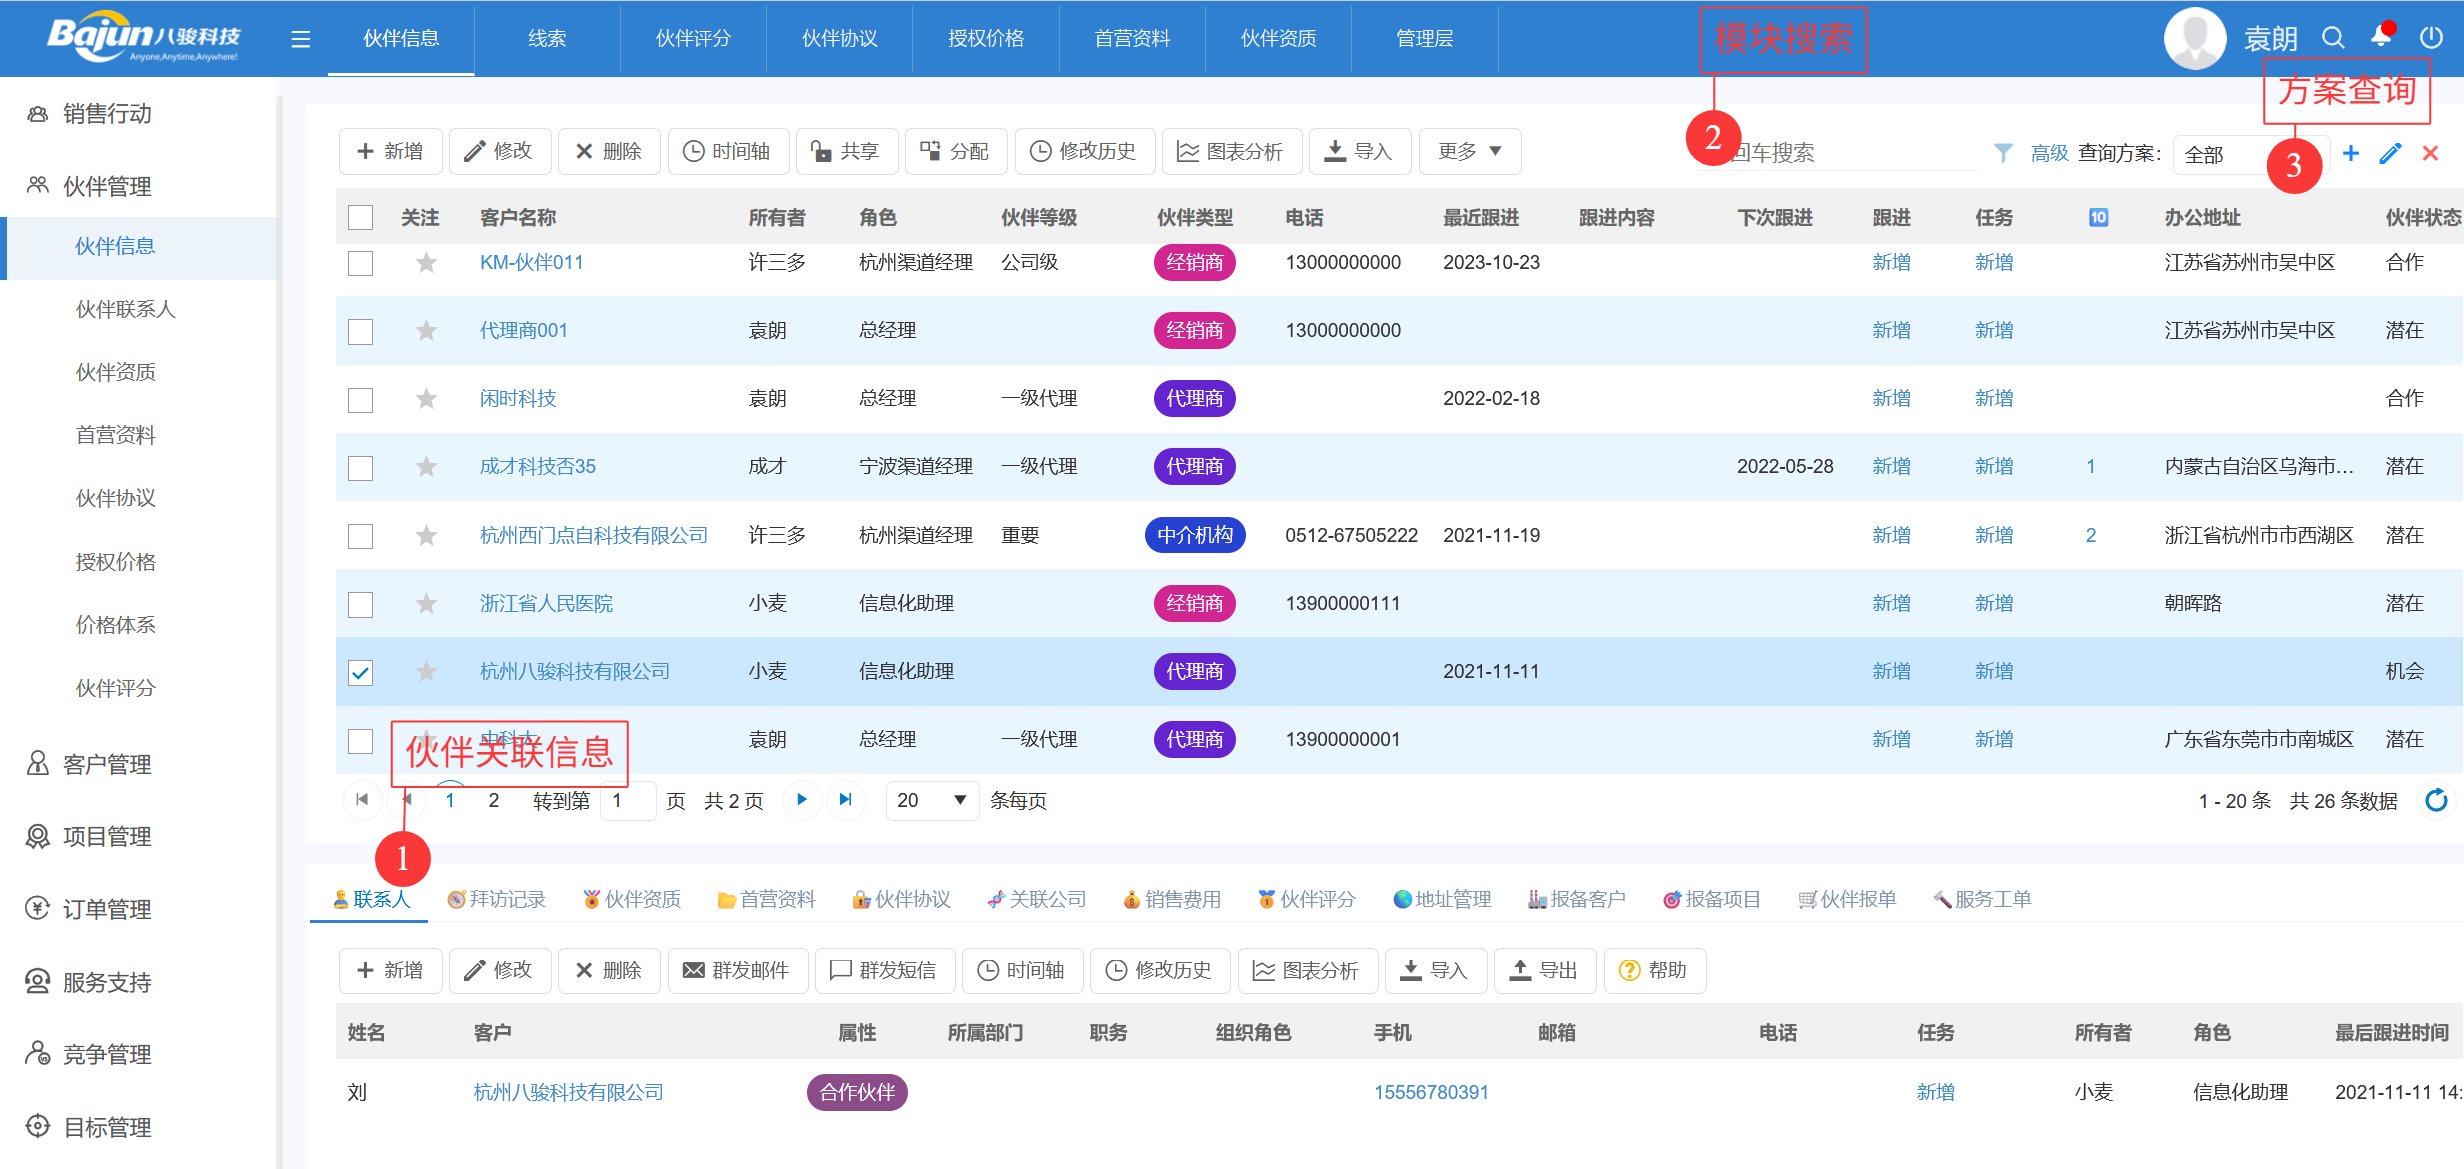This screenshot has height=1169, width=2464.
Task: Open the rows-per-page dropdown showing 20
Action: click(931, 800)
